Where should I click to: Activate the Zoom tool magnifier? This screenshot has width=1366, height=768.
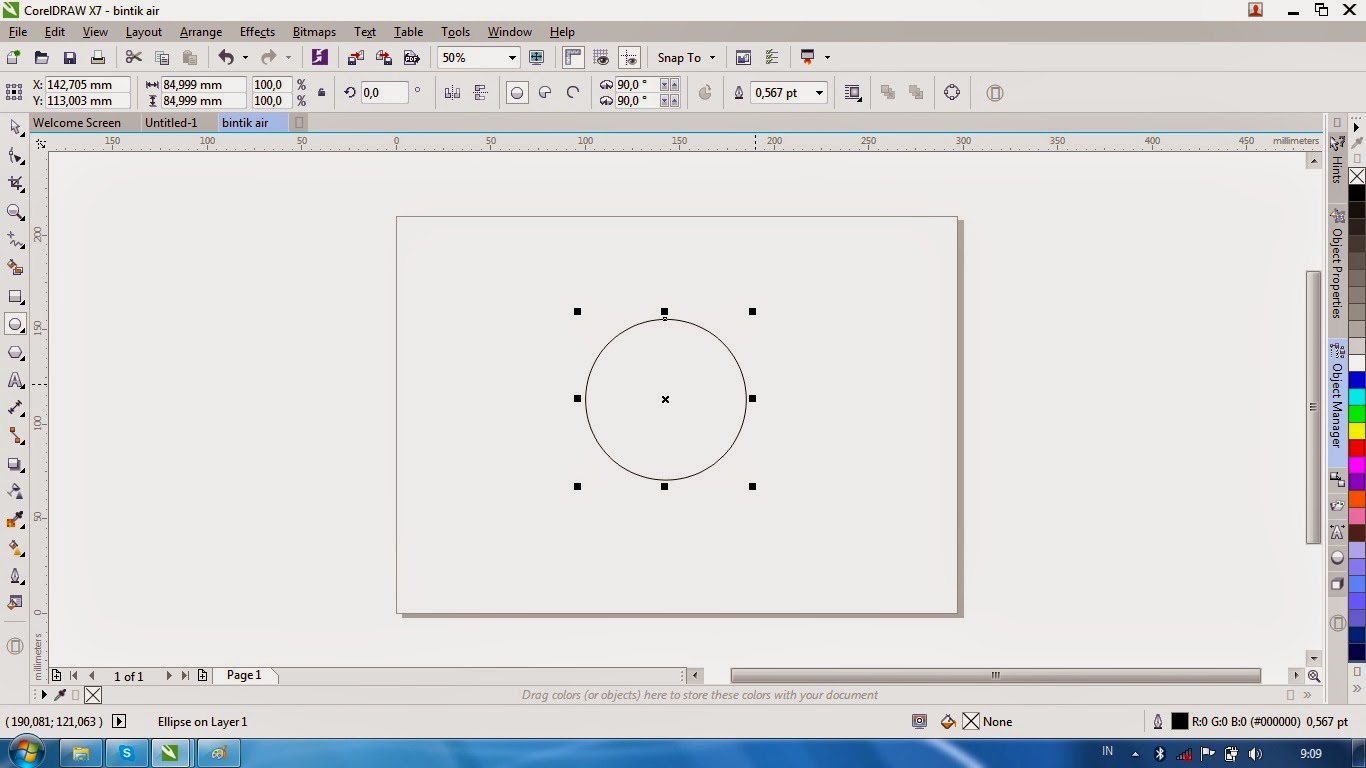click(15, 212)
